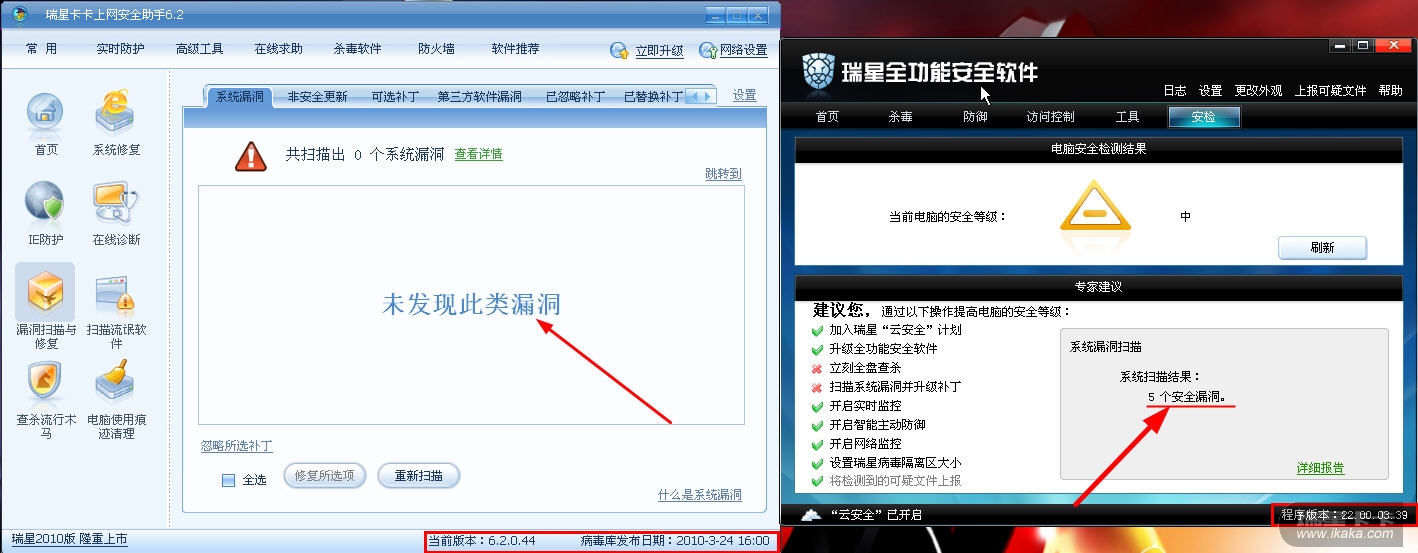
Task: Open 日志 log menu in Rising window
Action: (1175, 90)
